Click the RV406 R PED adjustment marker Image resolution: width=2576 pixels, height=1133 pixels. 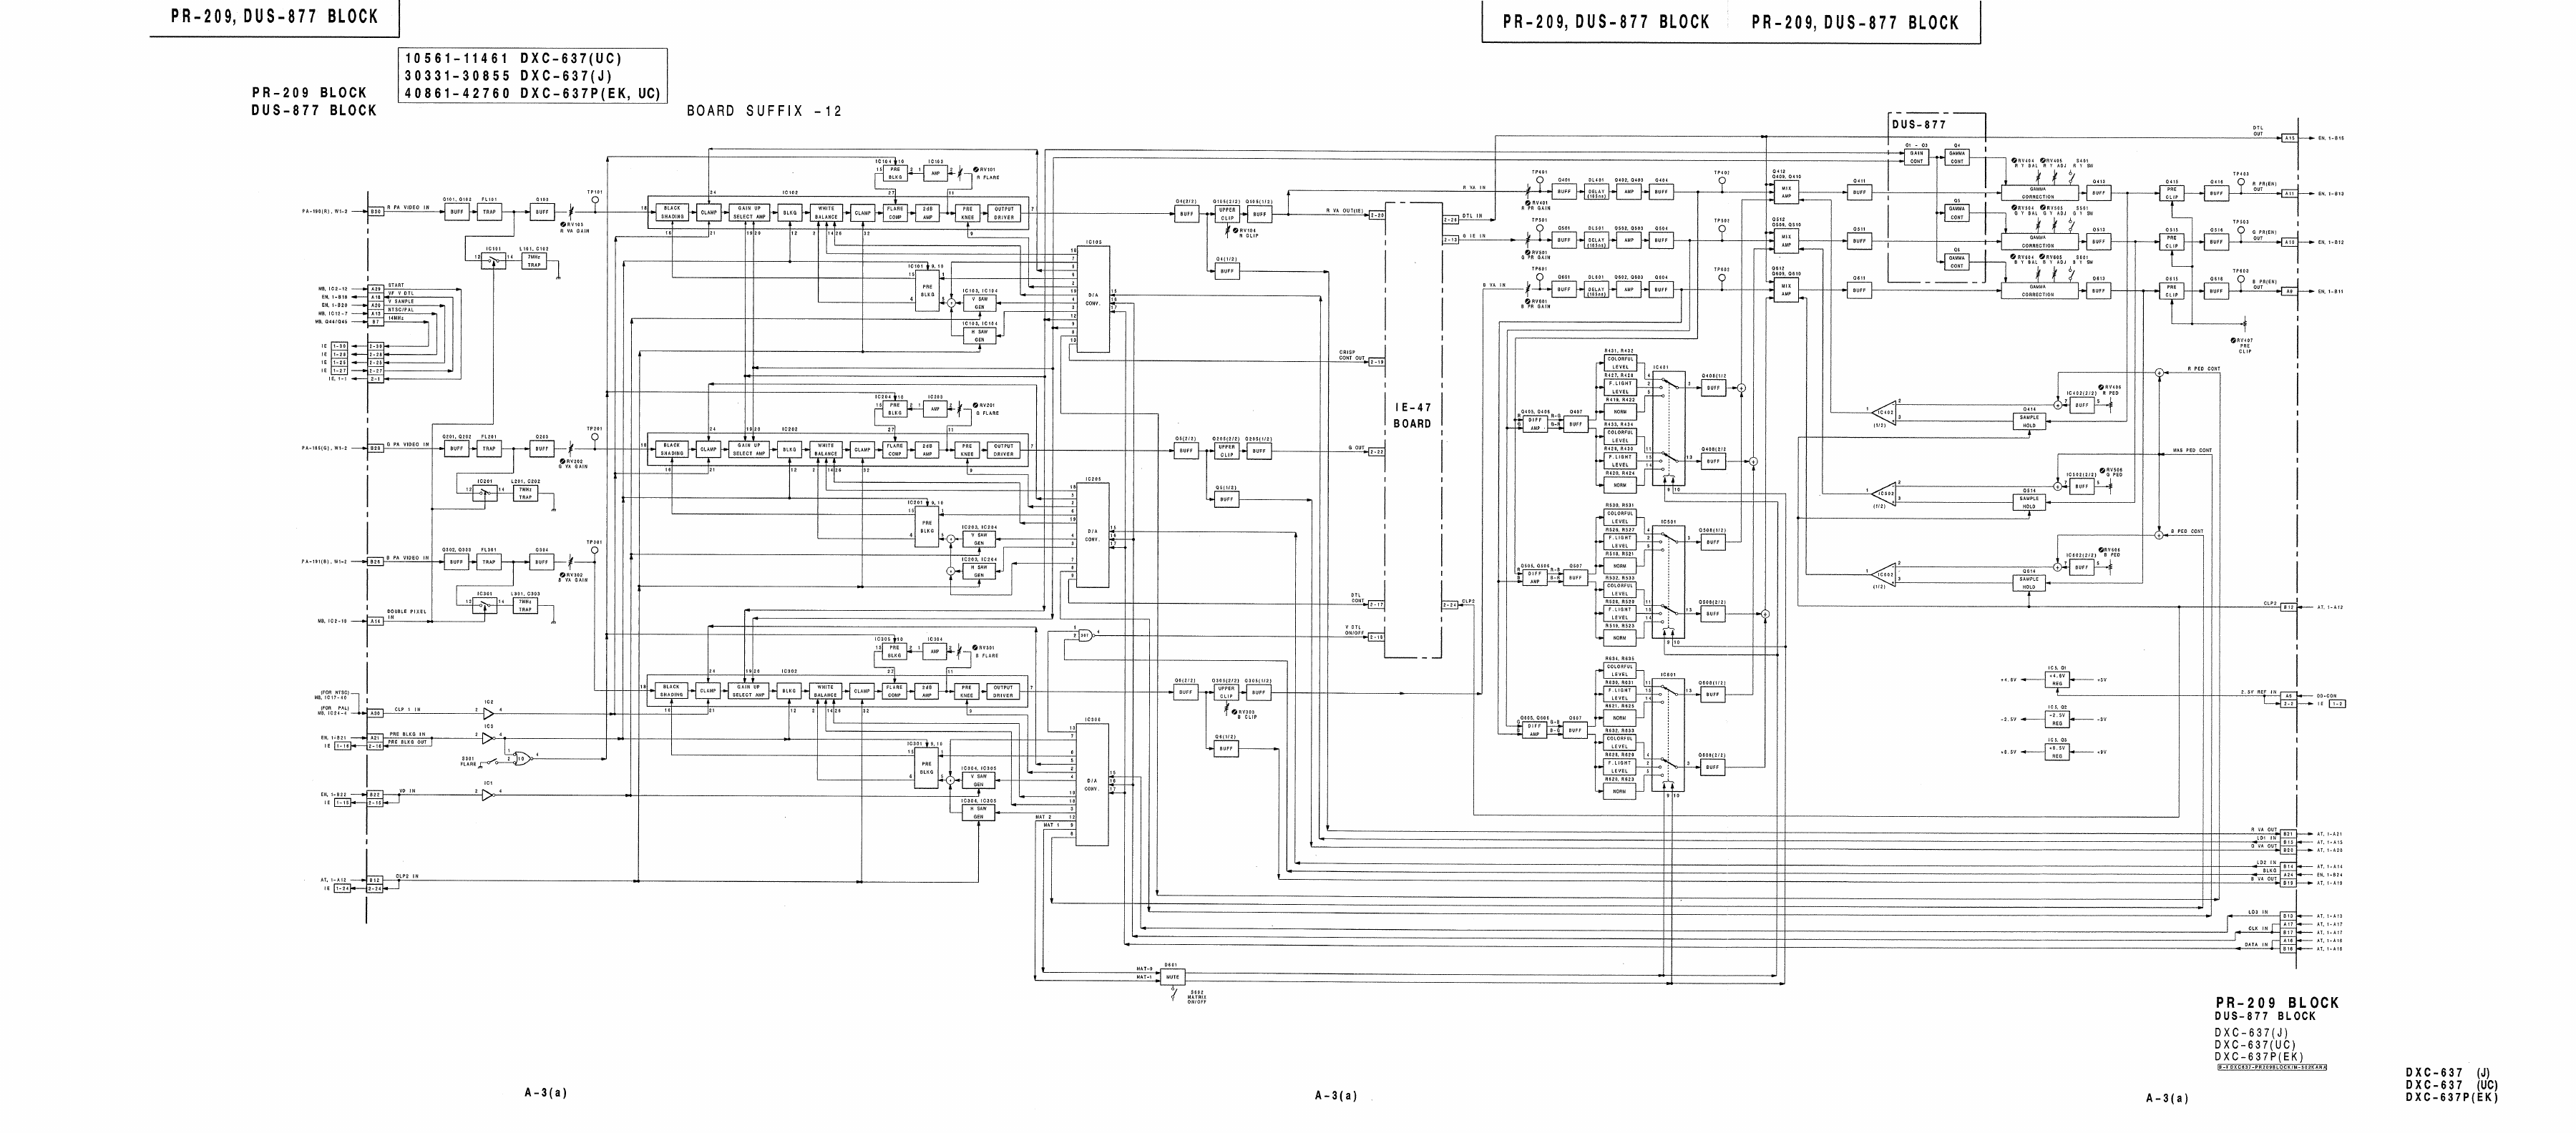coord(2102,387)
